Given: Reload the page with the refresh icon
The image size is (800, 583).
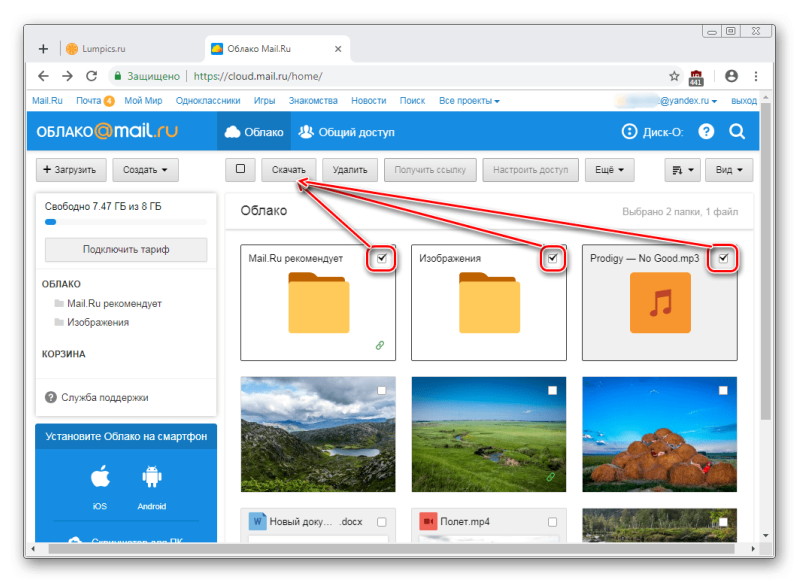Looking at the screenshot, I should coord(91,76).
